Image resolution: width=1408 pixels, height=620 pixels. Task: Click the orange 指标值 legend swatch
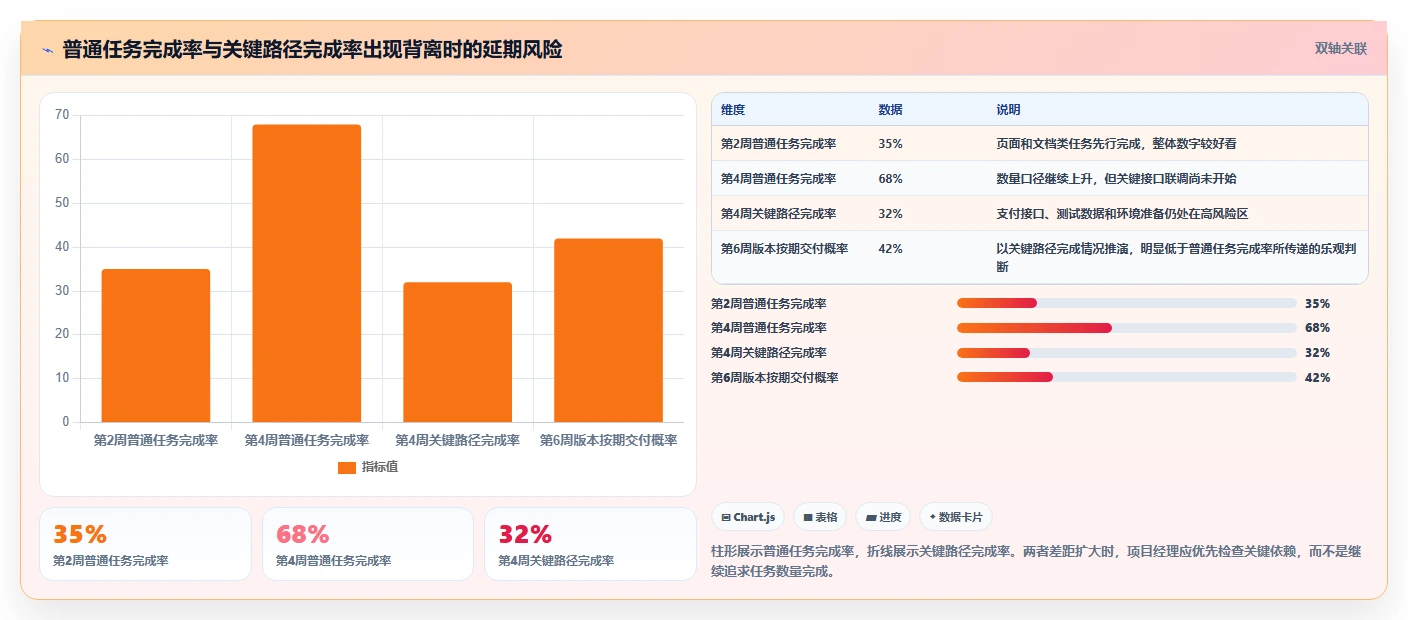tap(347, 467)
